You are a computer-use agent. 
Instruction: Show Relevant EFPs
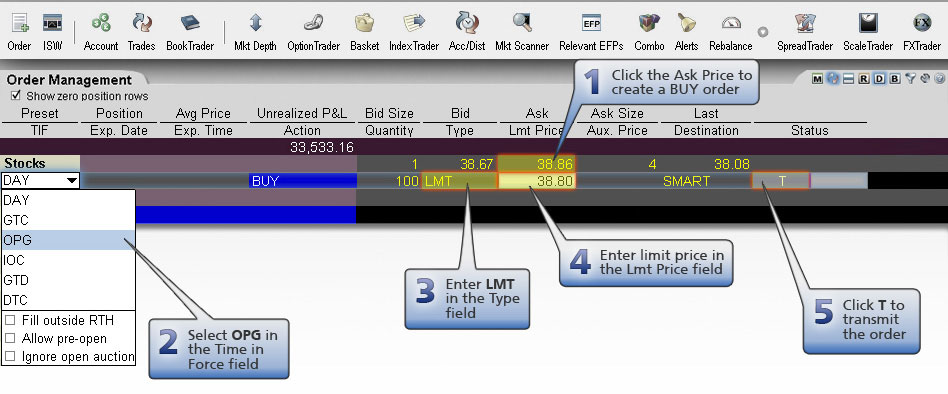[x=591, y=31]
